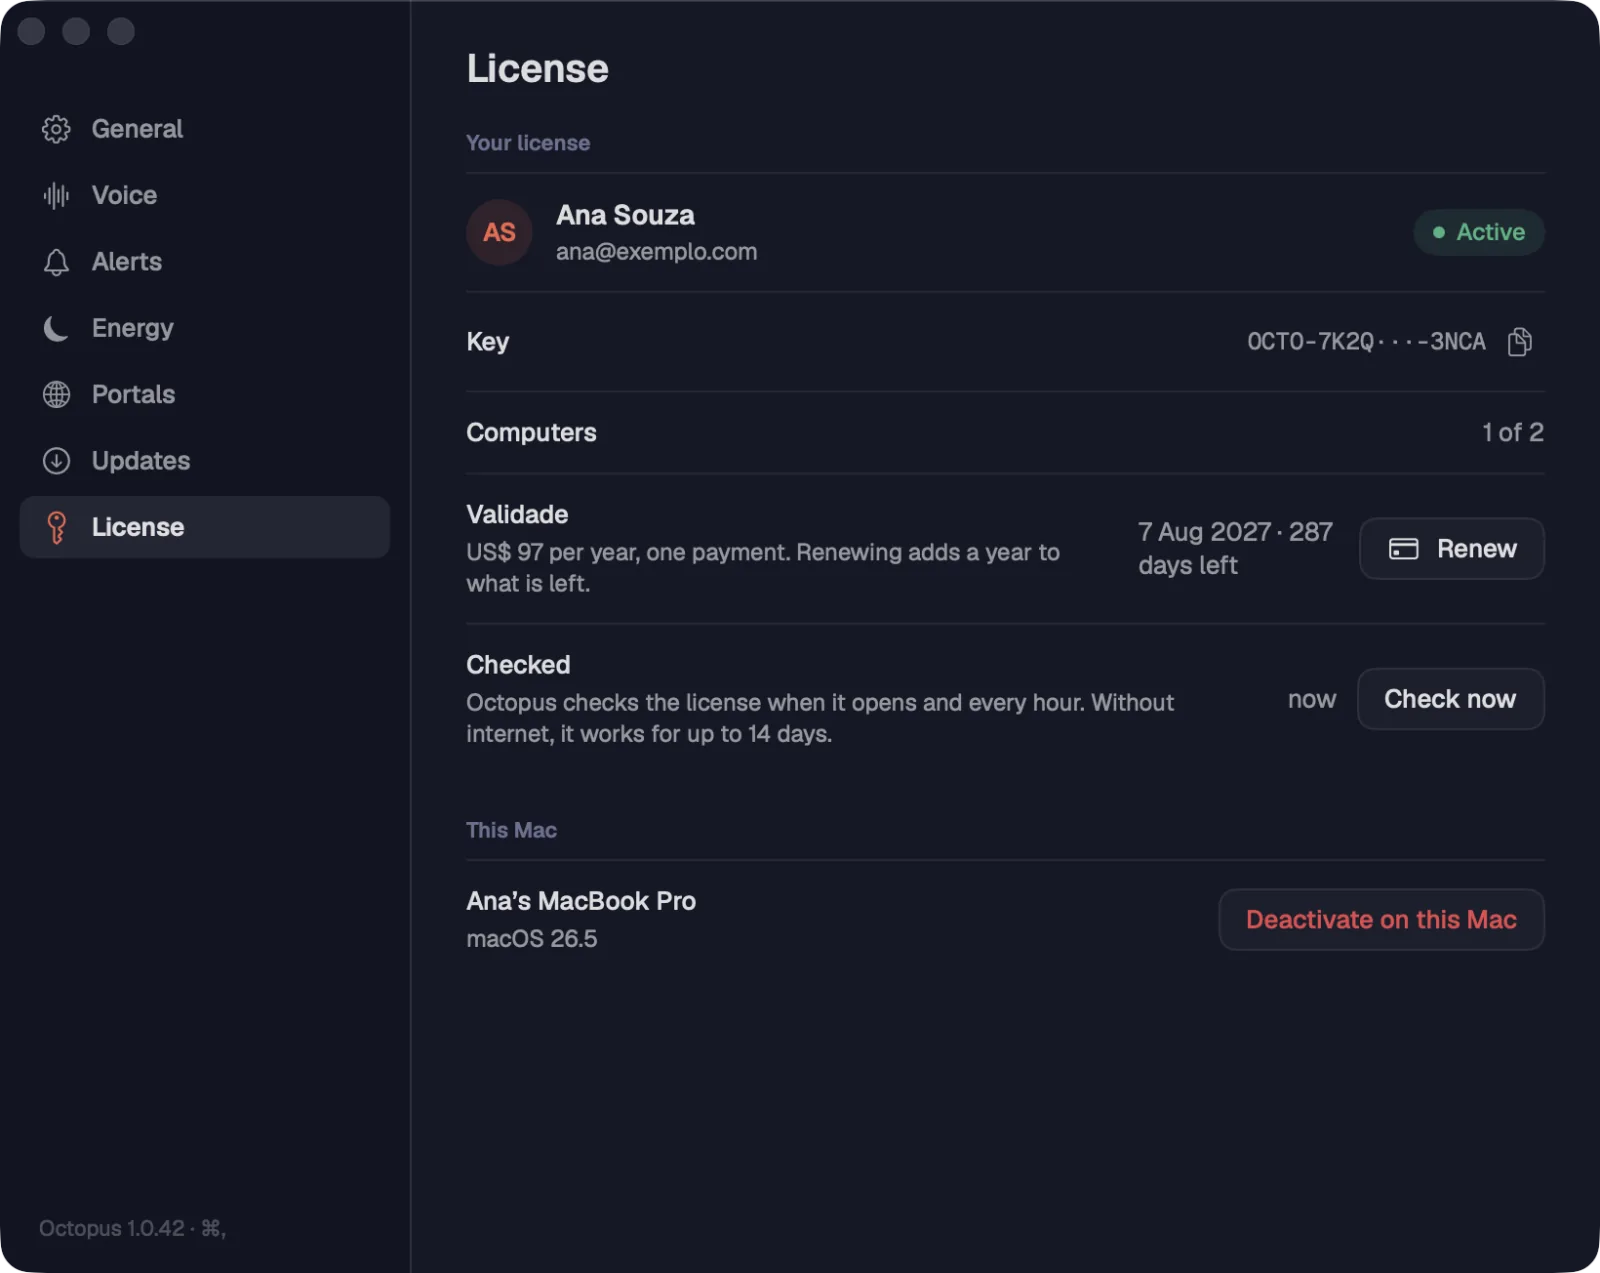Click the expiry date '7 Aug 2027 · 287 days left'

click(1235, 548)
